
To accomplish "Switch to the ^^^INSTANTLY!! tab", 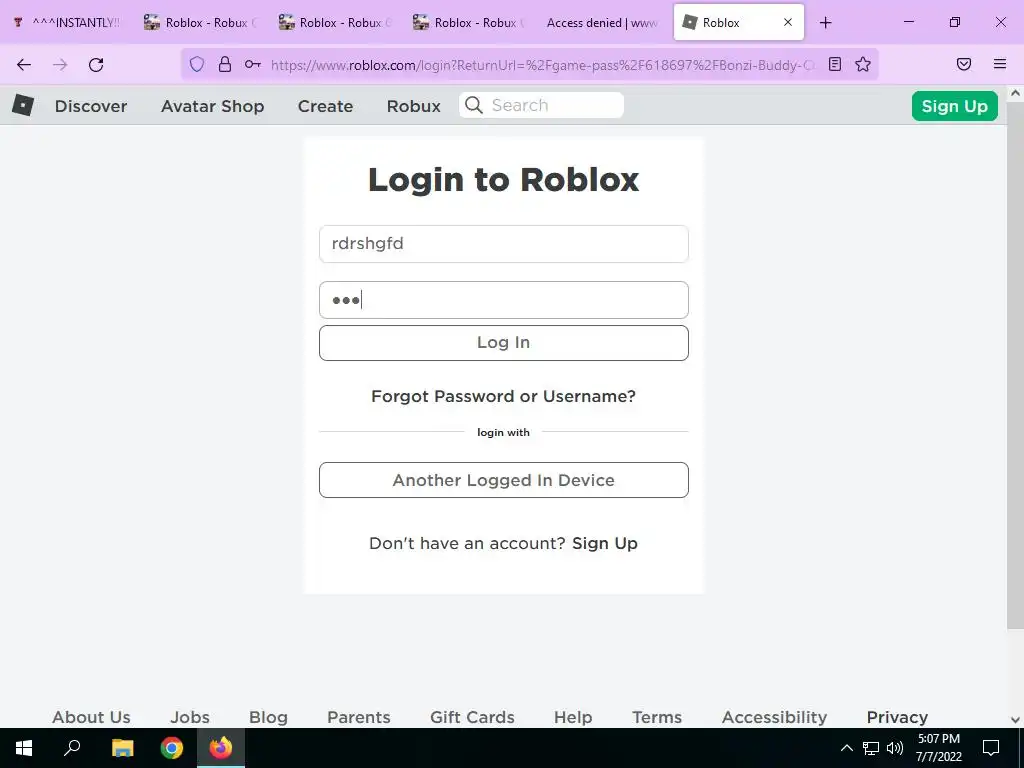I will pyautogui.click(x=68, y=22).
